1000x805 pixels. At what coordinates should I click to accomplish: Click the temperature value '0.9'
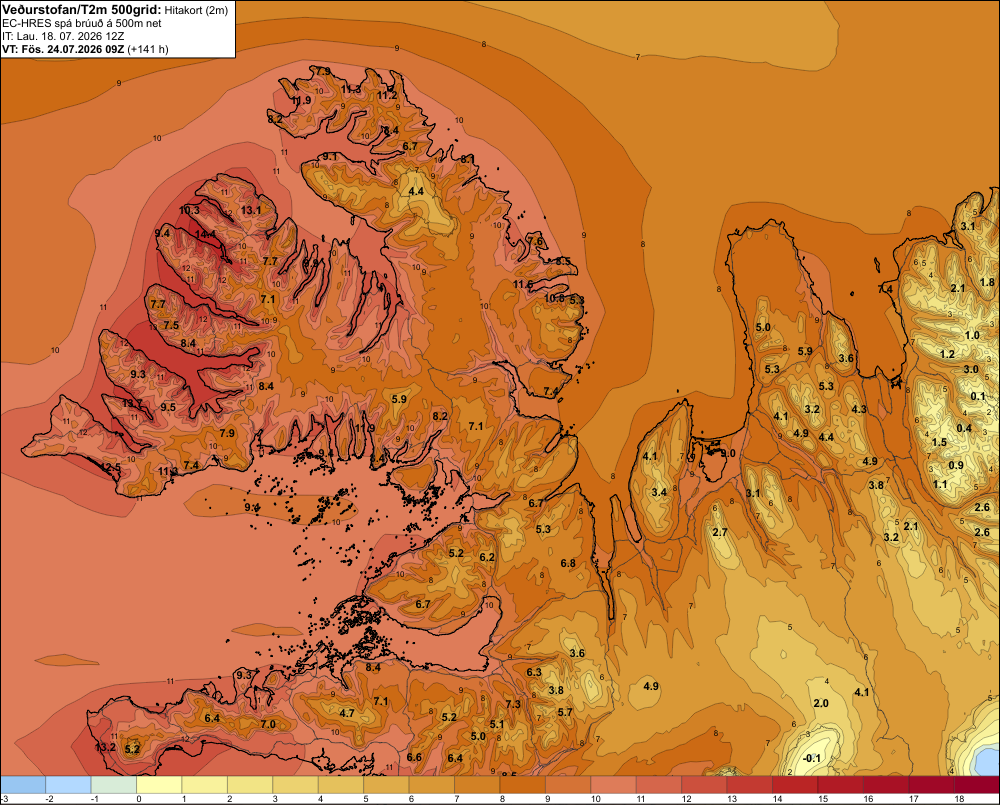pos(956,465)
